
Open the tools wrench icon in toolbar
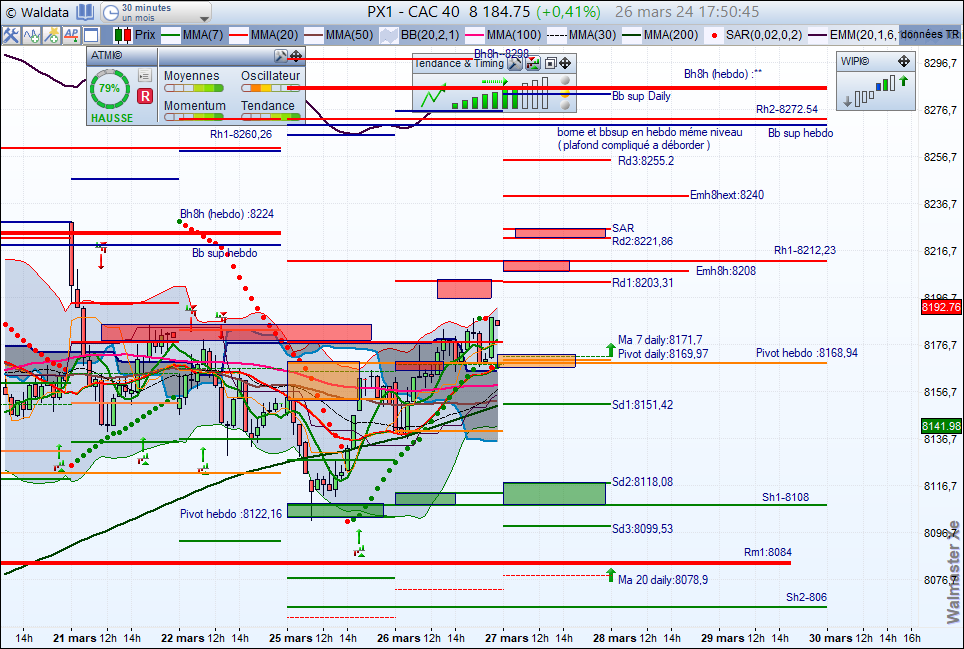coord(10,35)
